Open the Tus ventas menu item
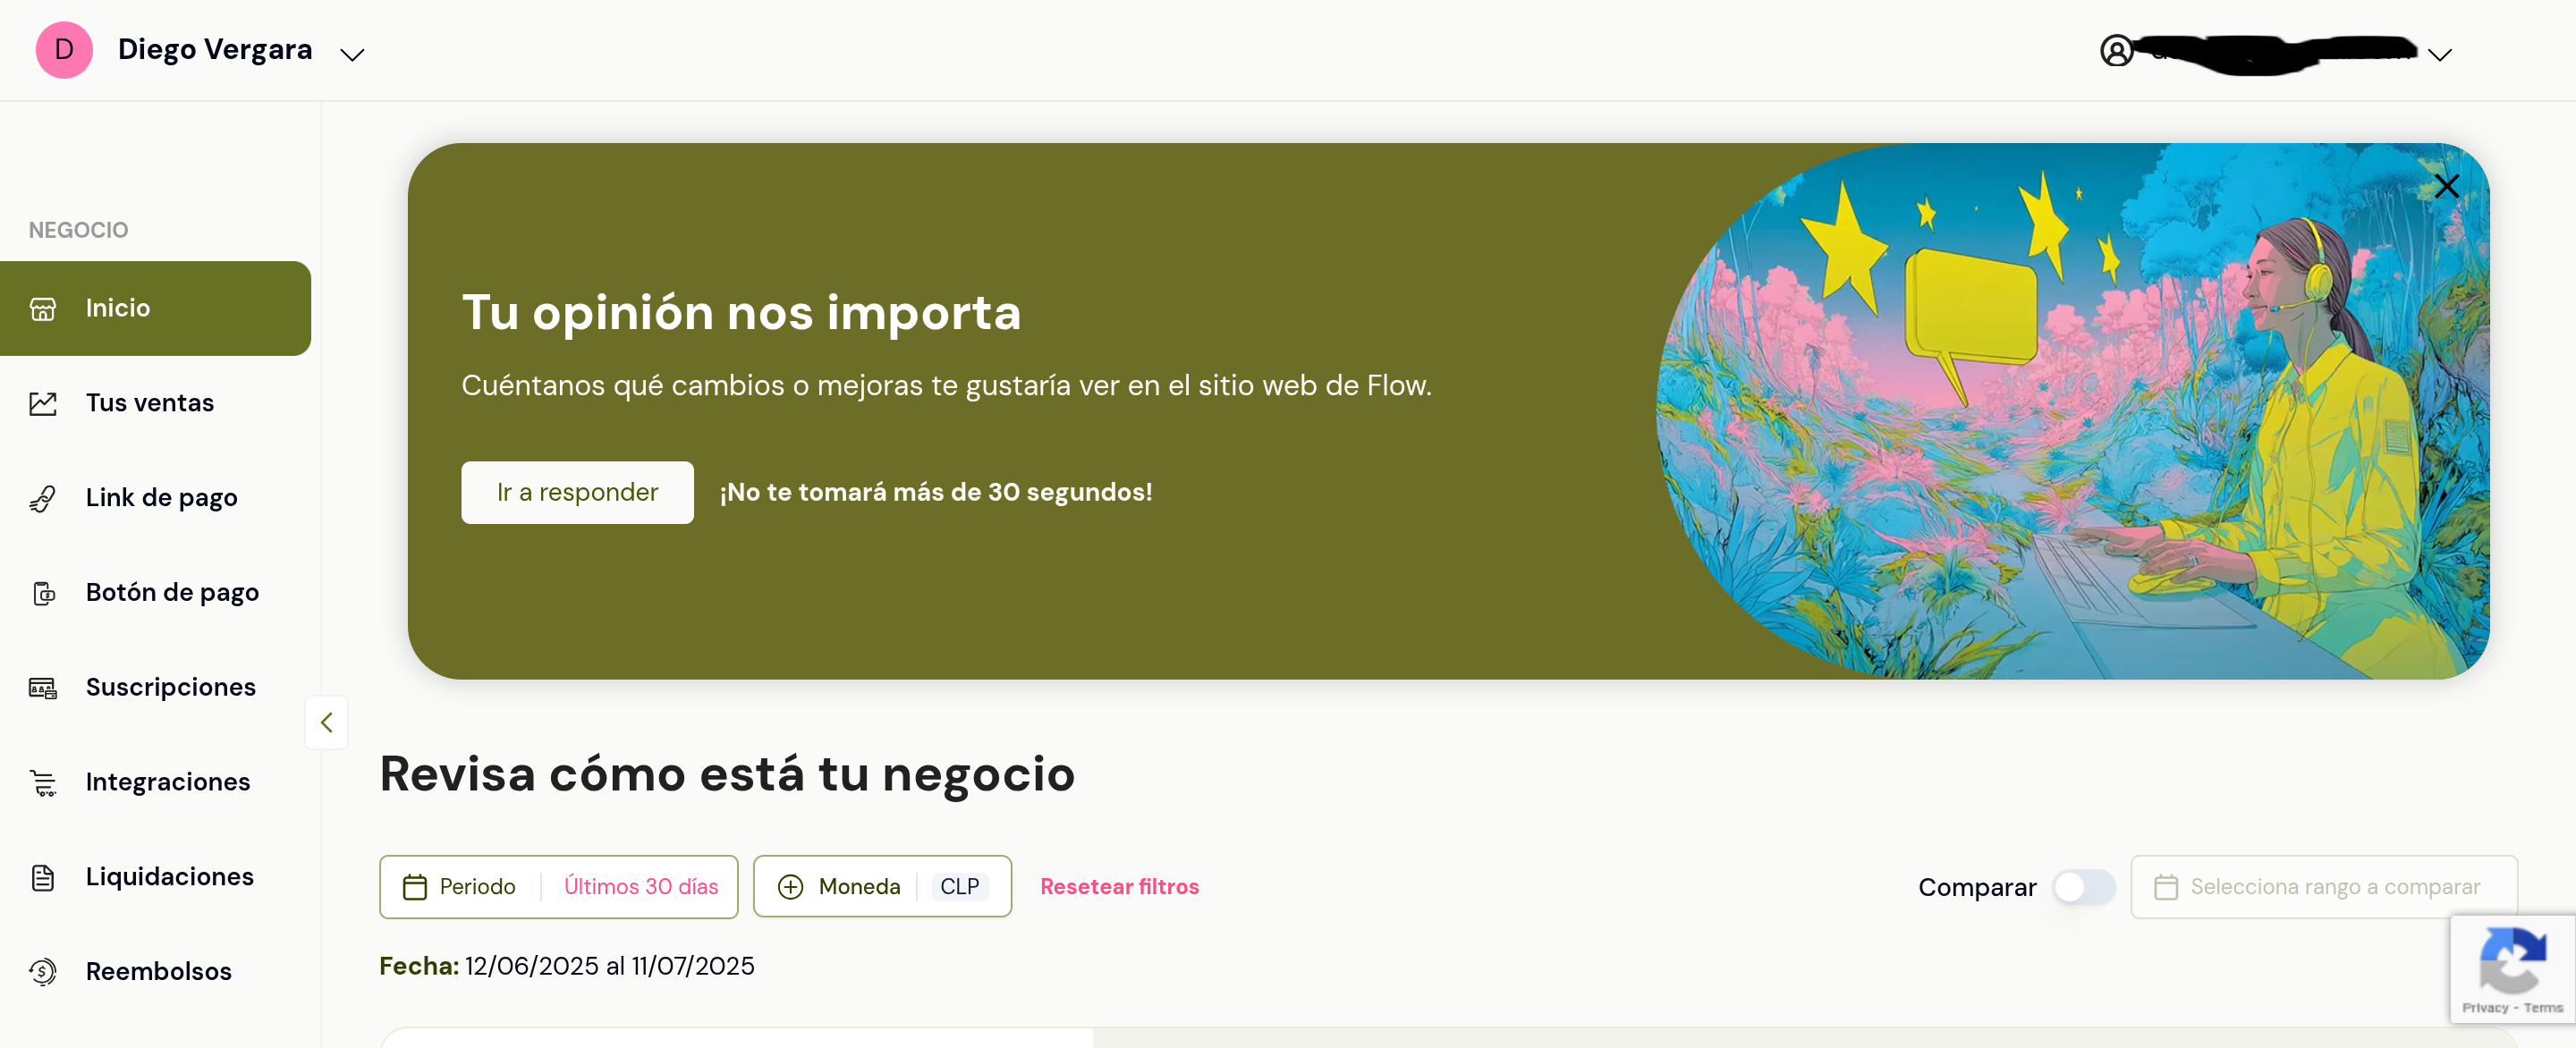 coord(150,403)
